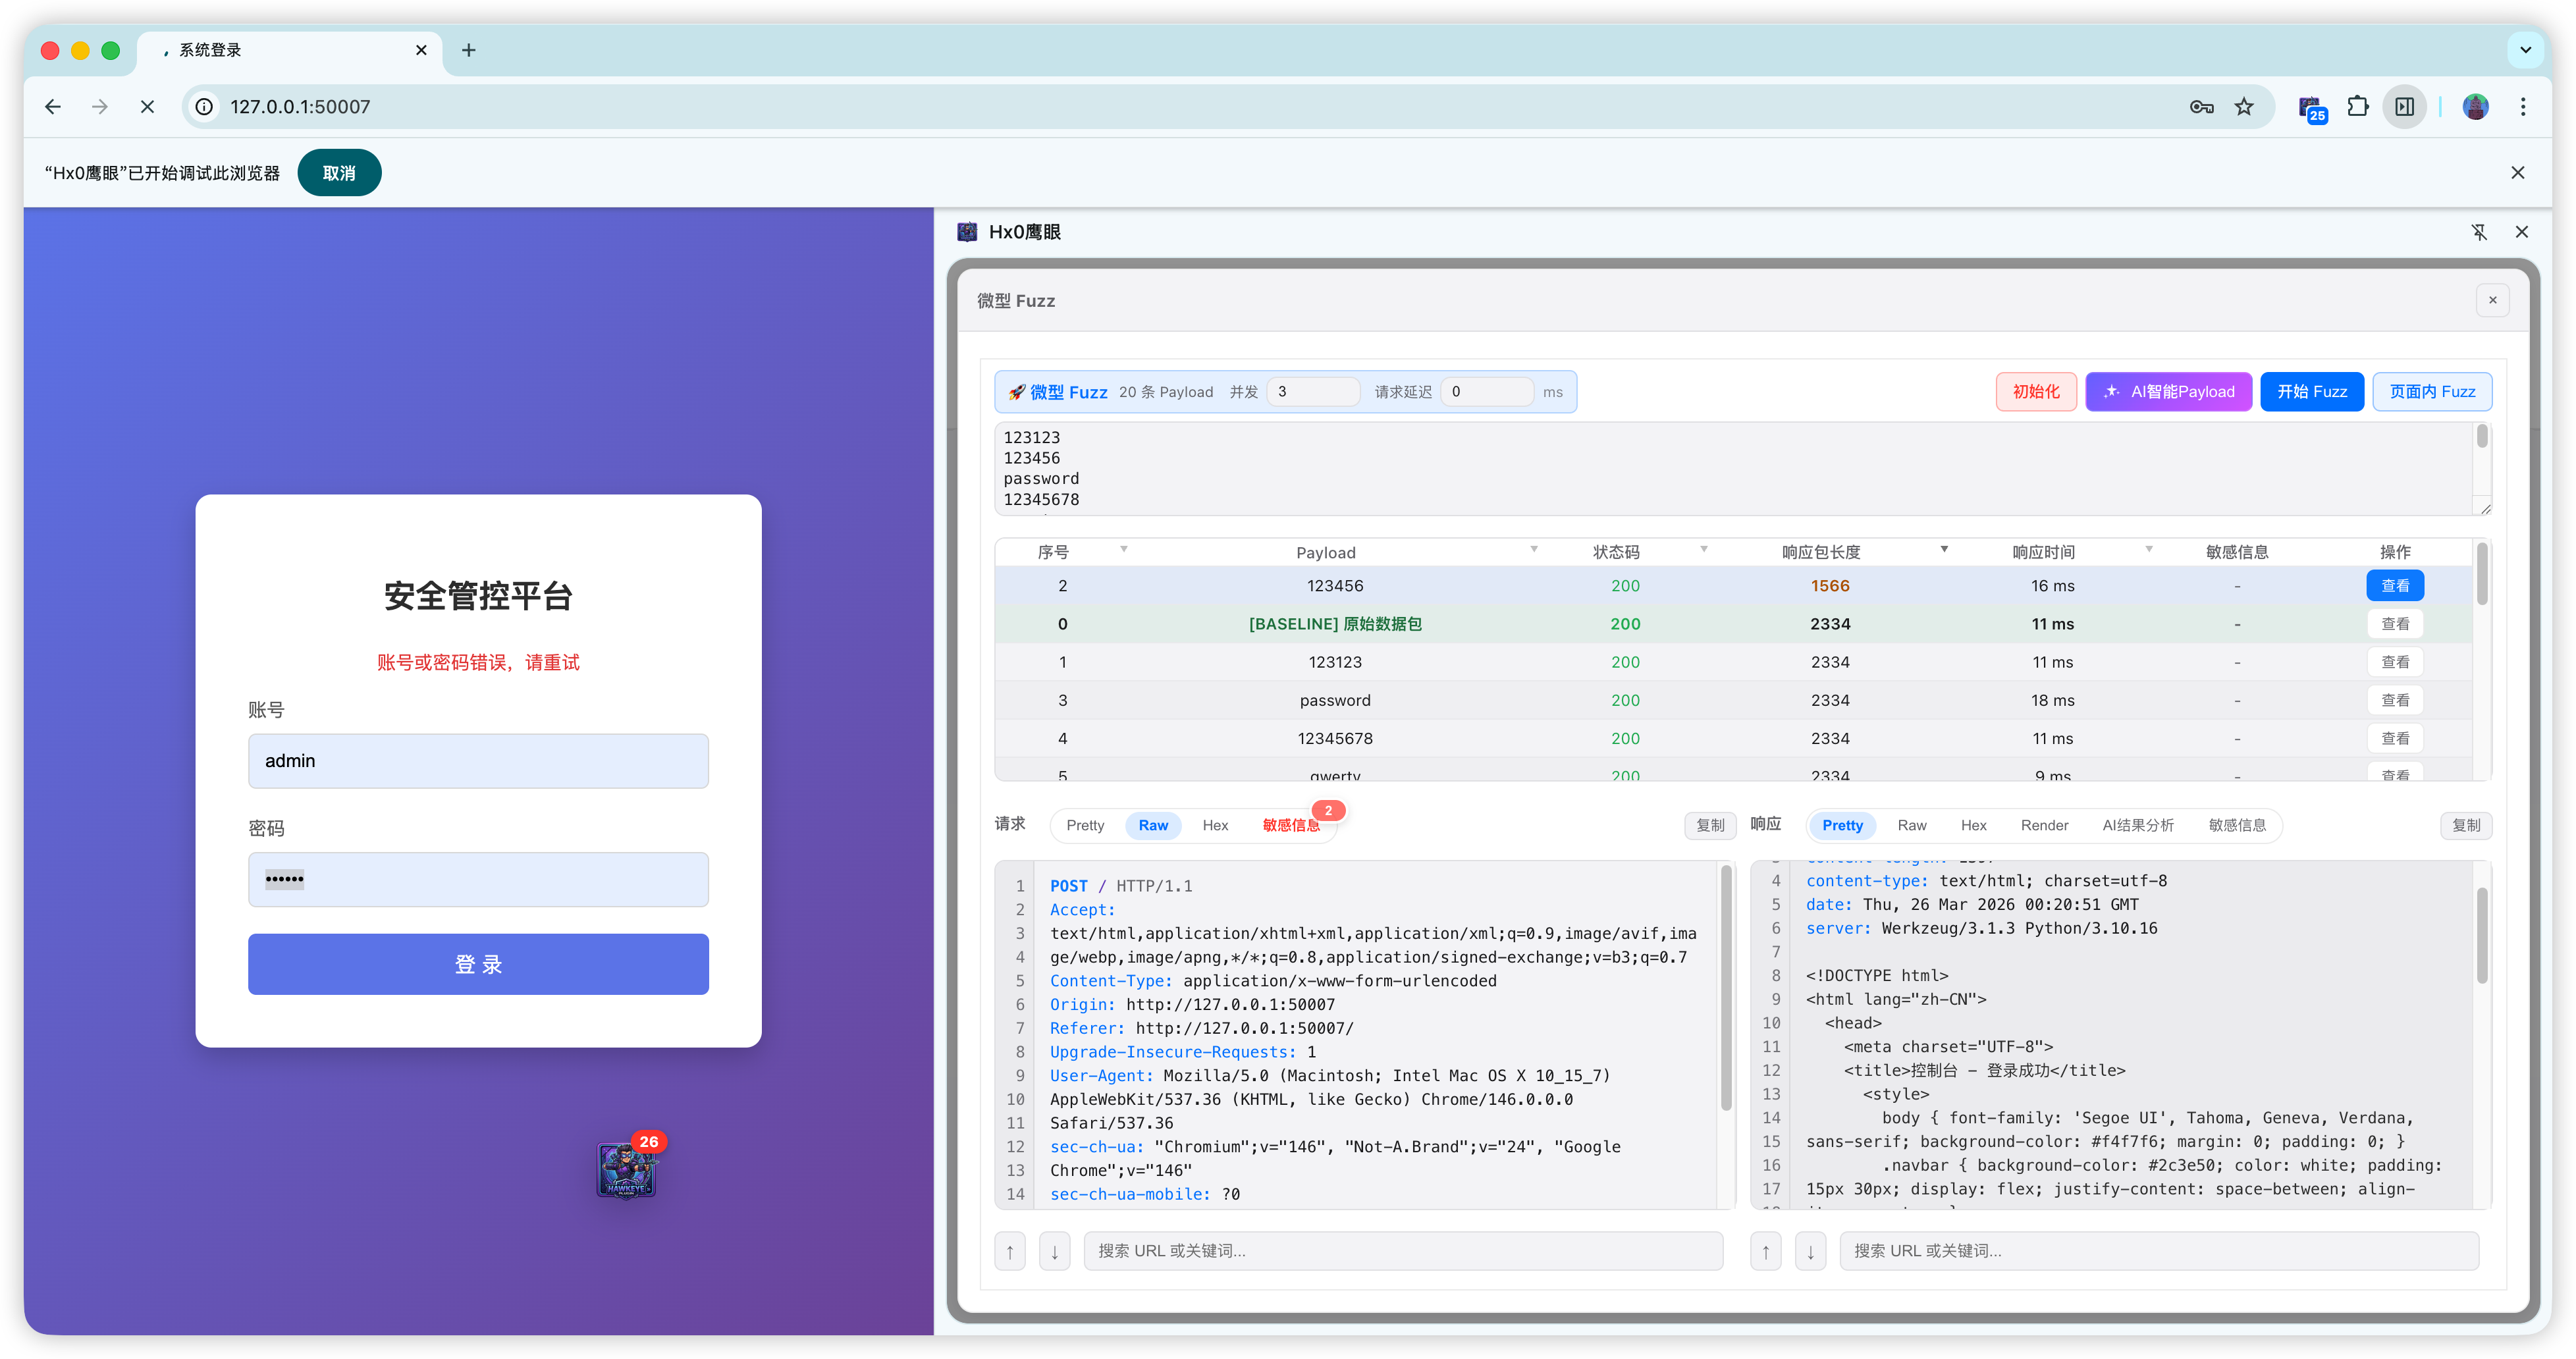
Task: Sort by 响应包长度 column arrow
Action: pyautogui.click(x=1944, y=550)
